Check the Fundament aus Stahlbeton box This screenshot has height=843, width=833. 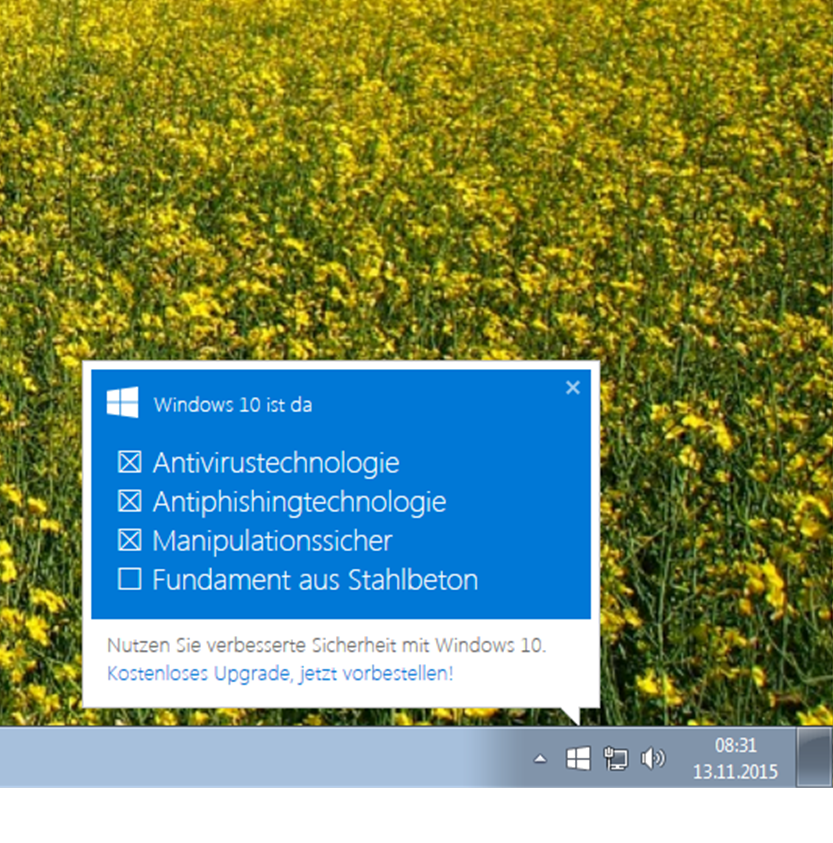pos(130,580)
